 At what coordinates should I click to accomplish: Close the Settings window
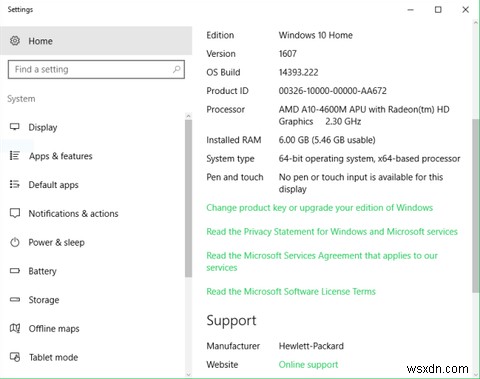point(465,10)
